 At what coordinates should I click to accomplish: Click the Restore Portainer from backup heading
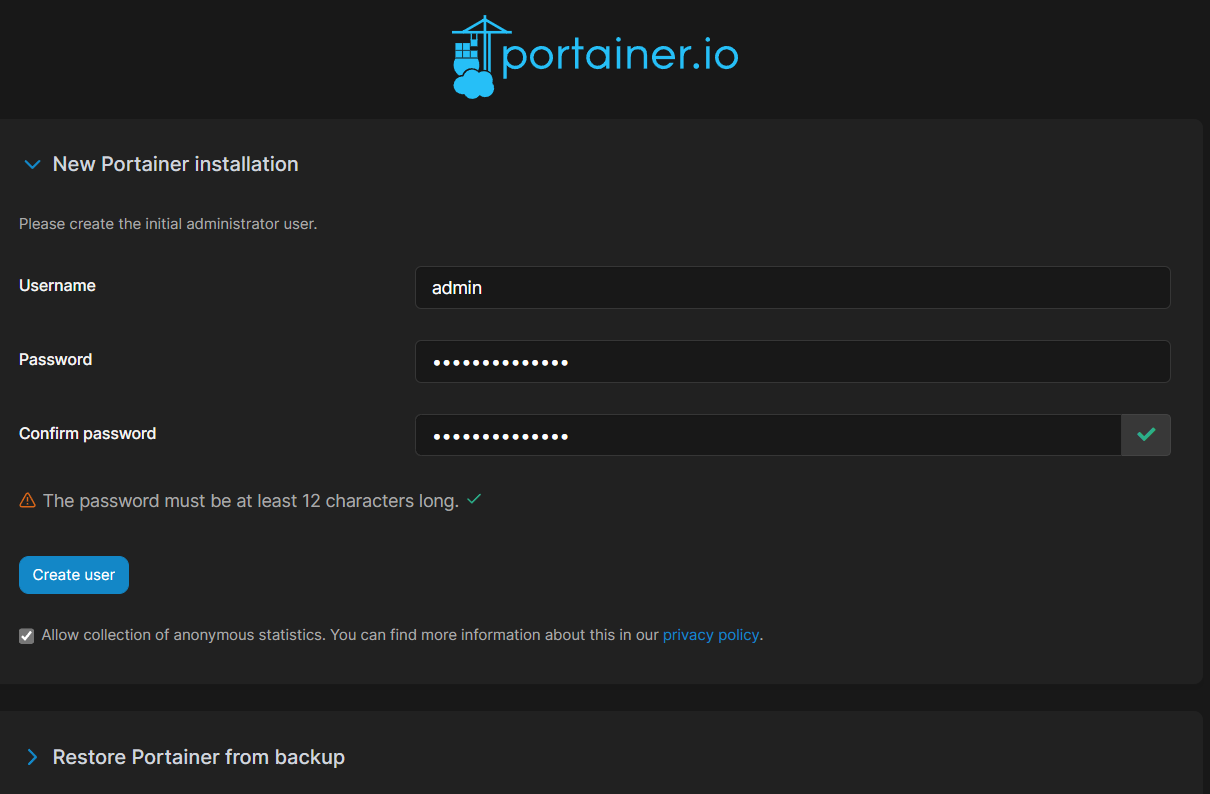tap(199, 757)
